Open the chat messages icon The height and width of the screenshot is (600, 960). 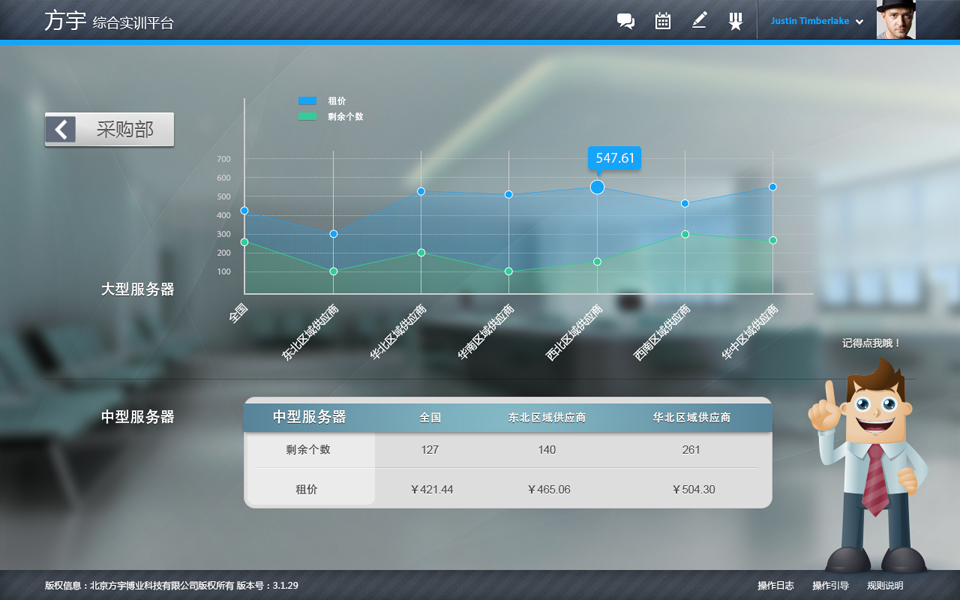625,21
